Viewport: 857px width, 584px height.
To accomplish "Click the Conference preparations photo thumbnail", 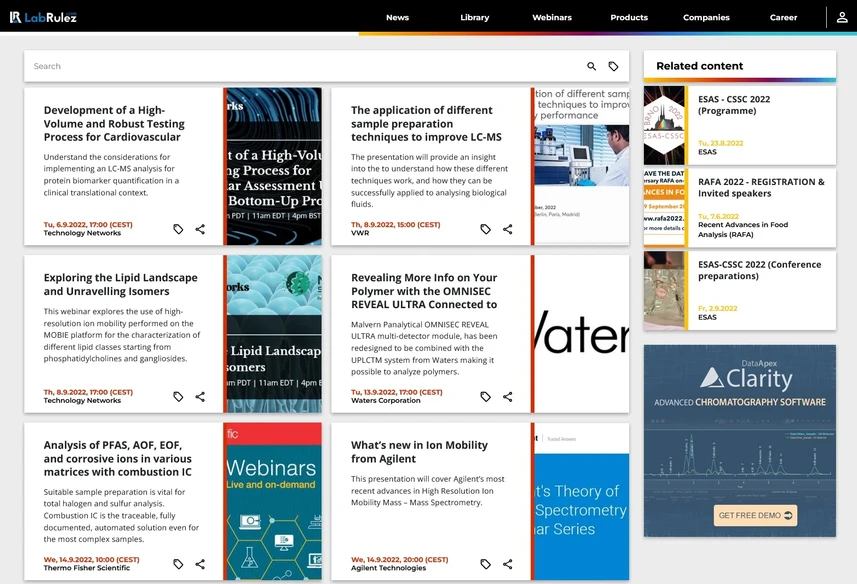I will tap(664, 291).
